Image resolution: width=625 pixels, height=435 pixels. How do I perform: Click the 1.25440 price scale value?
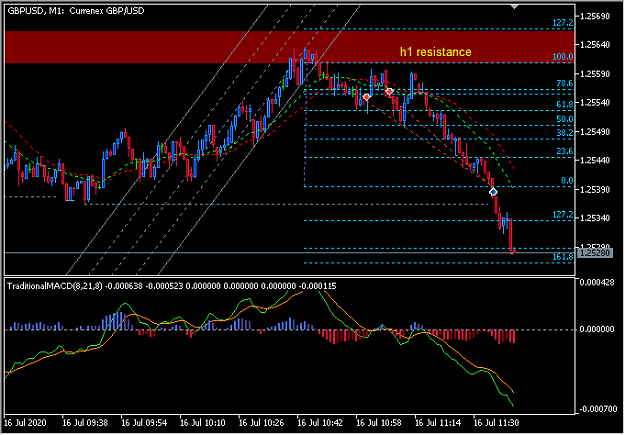pos(595,160)
